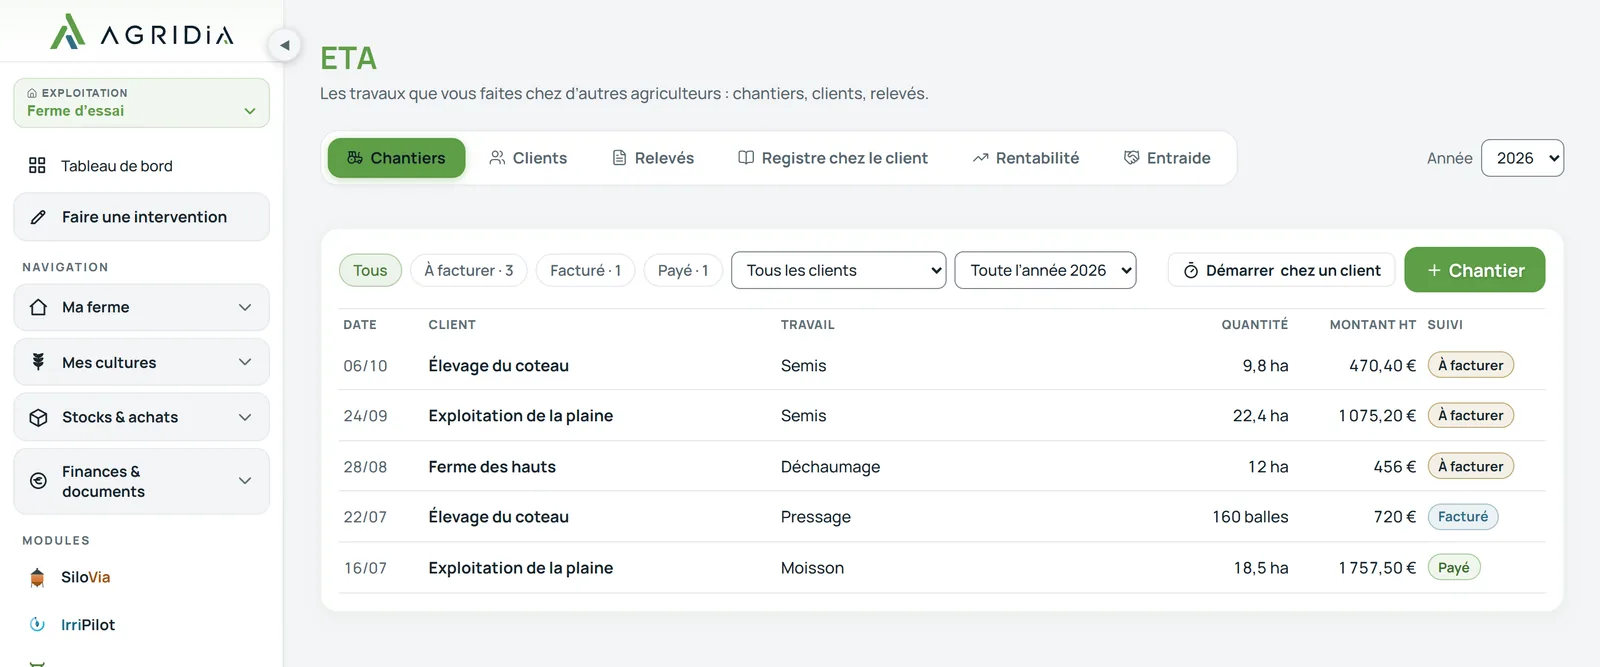Click the Déchaumage work cell
This screenshot has height=667, width=1600.
pos(830,466)
